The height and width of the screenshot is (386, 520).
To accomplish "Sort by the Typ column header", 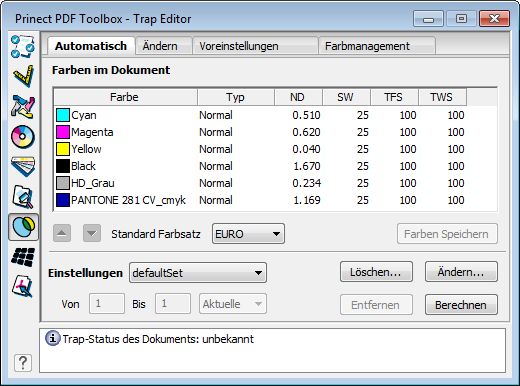I will (x=236, y=97).
